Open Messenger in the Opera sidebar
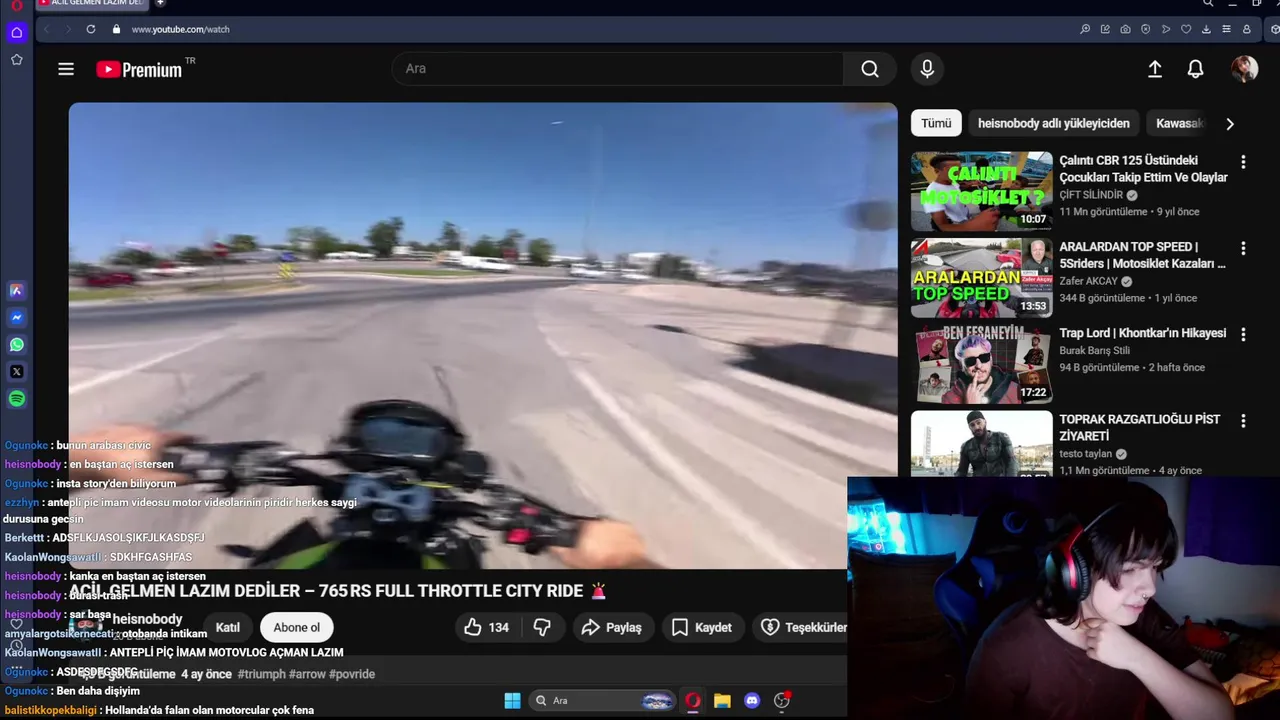The image size is (1280, 720). [x=17, y=318]
